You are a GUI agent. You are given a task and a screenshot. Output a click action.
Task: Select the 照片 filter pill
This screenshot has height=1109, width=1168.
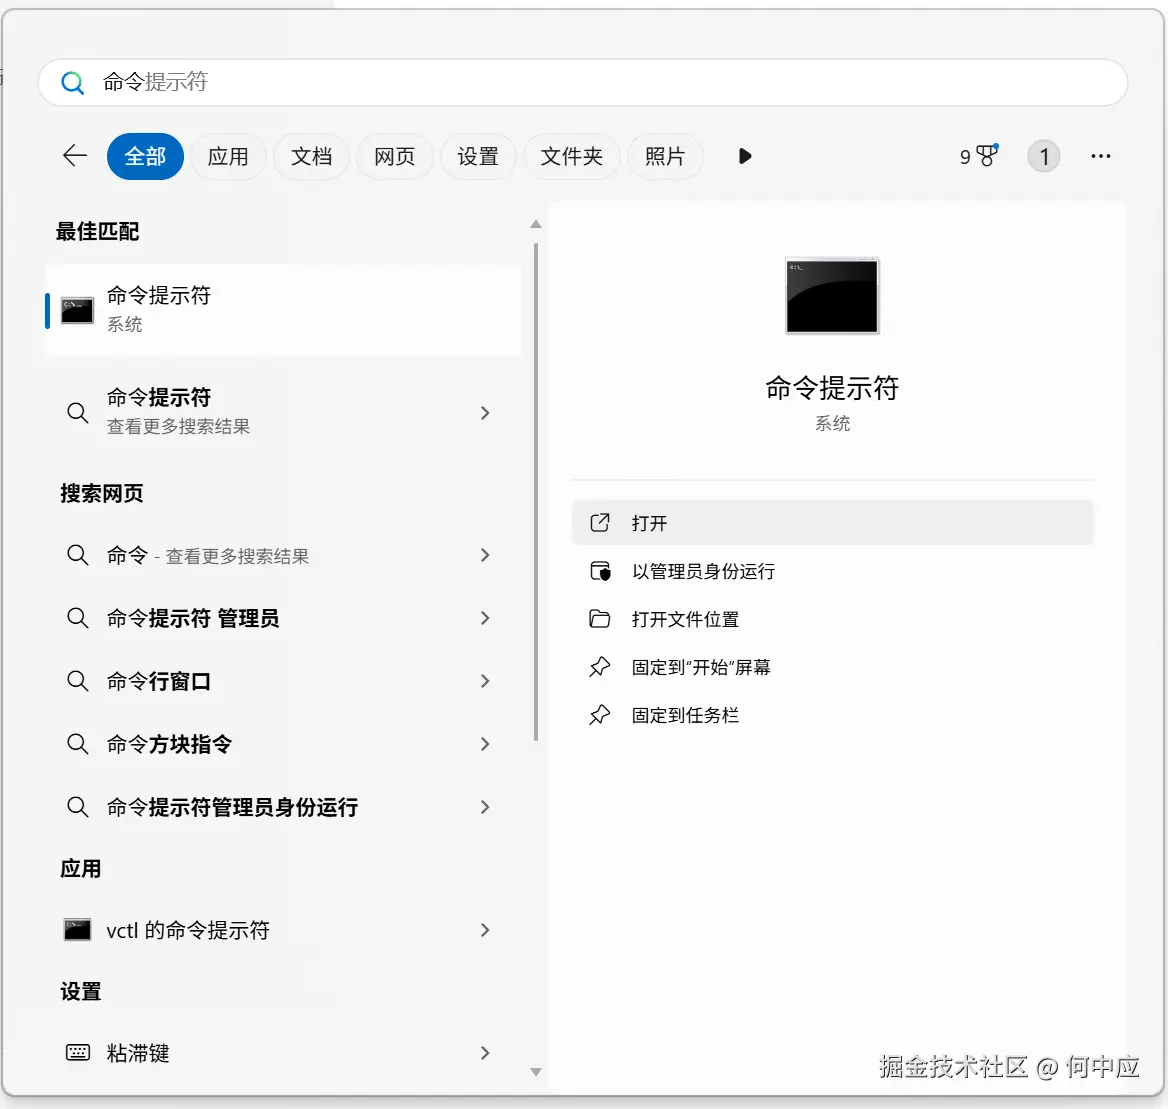coord(666,156)
